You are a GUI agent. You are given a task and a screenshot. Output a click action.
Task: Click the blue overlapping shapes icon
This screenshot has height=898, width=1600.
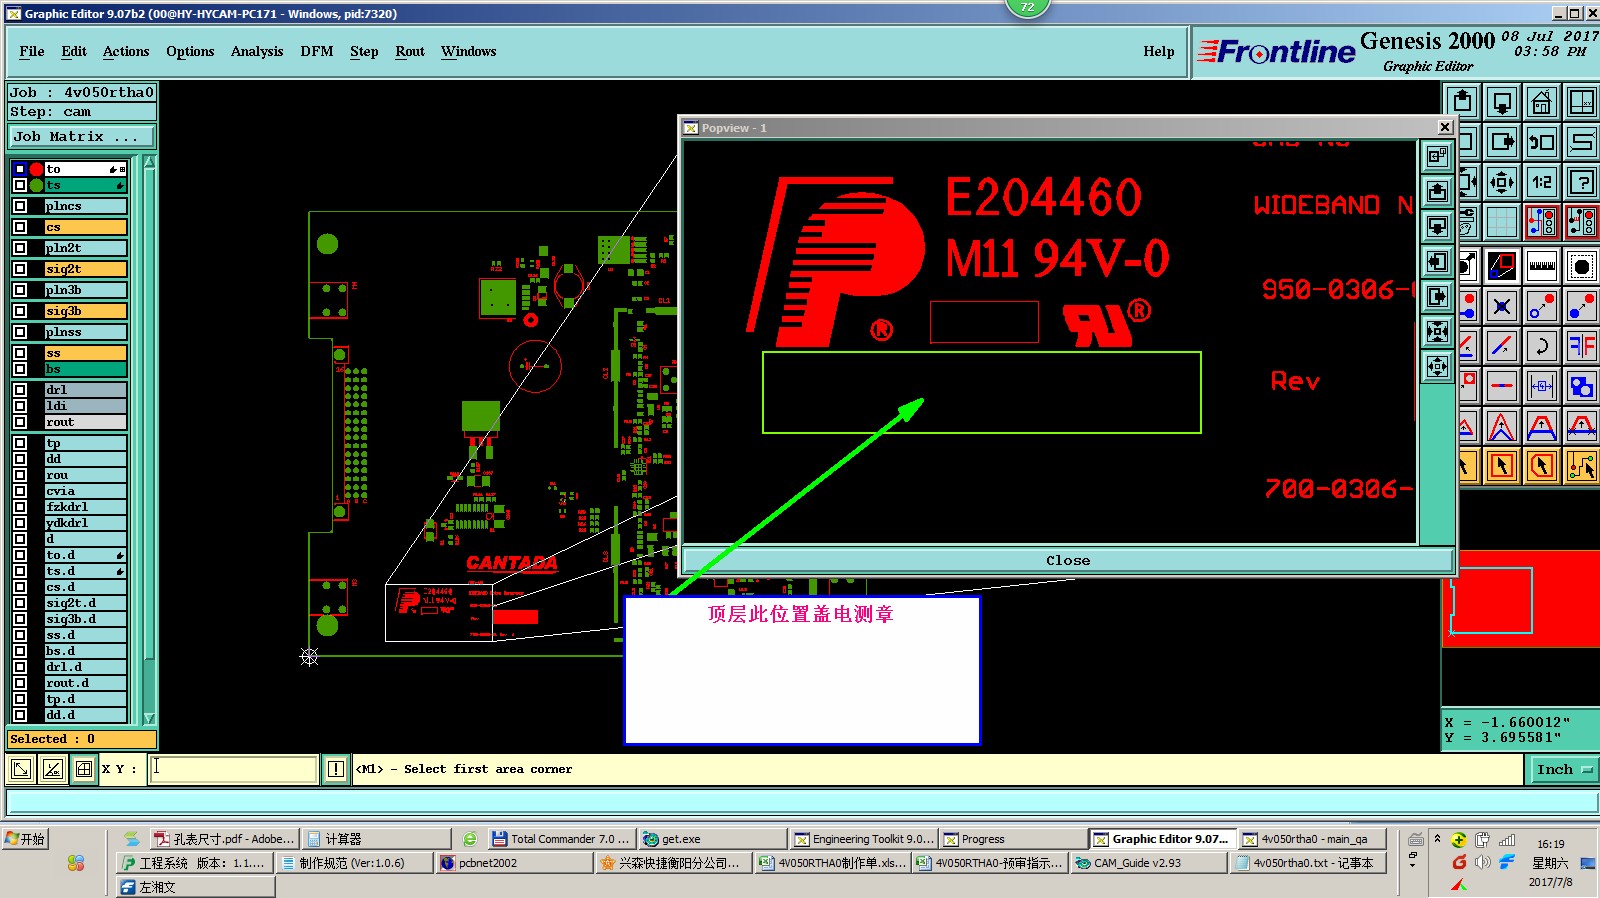1581,386
